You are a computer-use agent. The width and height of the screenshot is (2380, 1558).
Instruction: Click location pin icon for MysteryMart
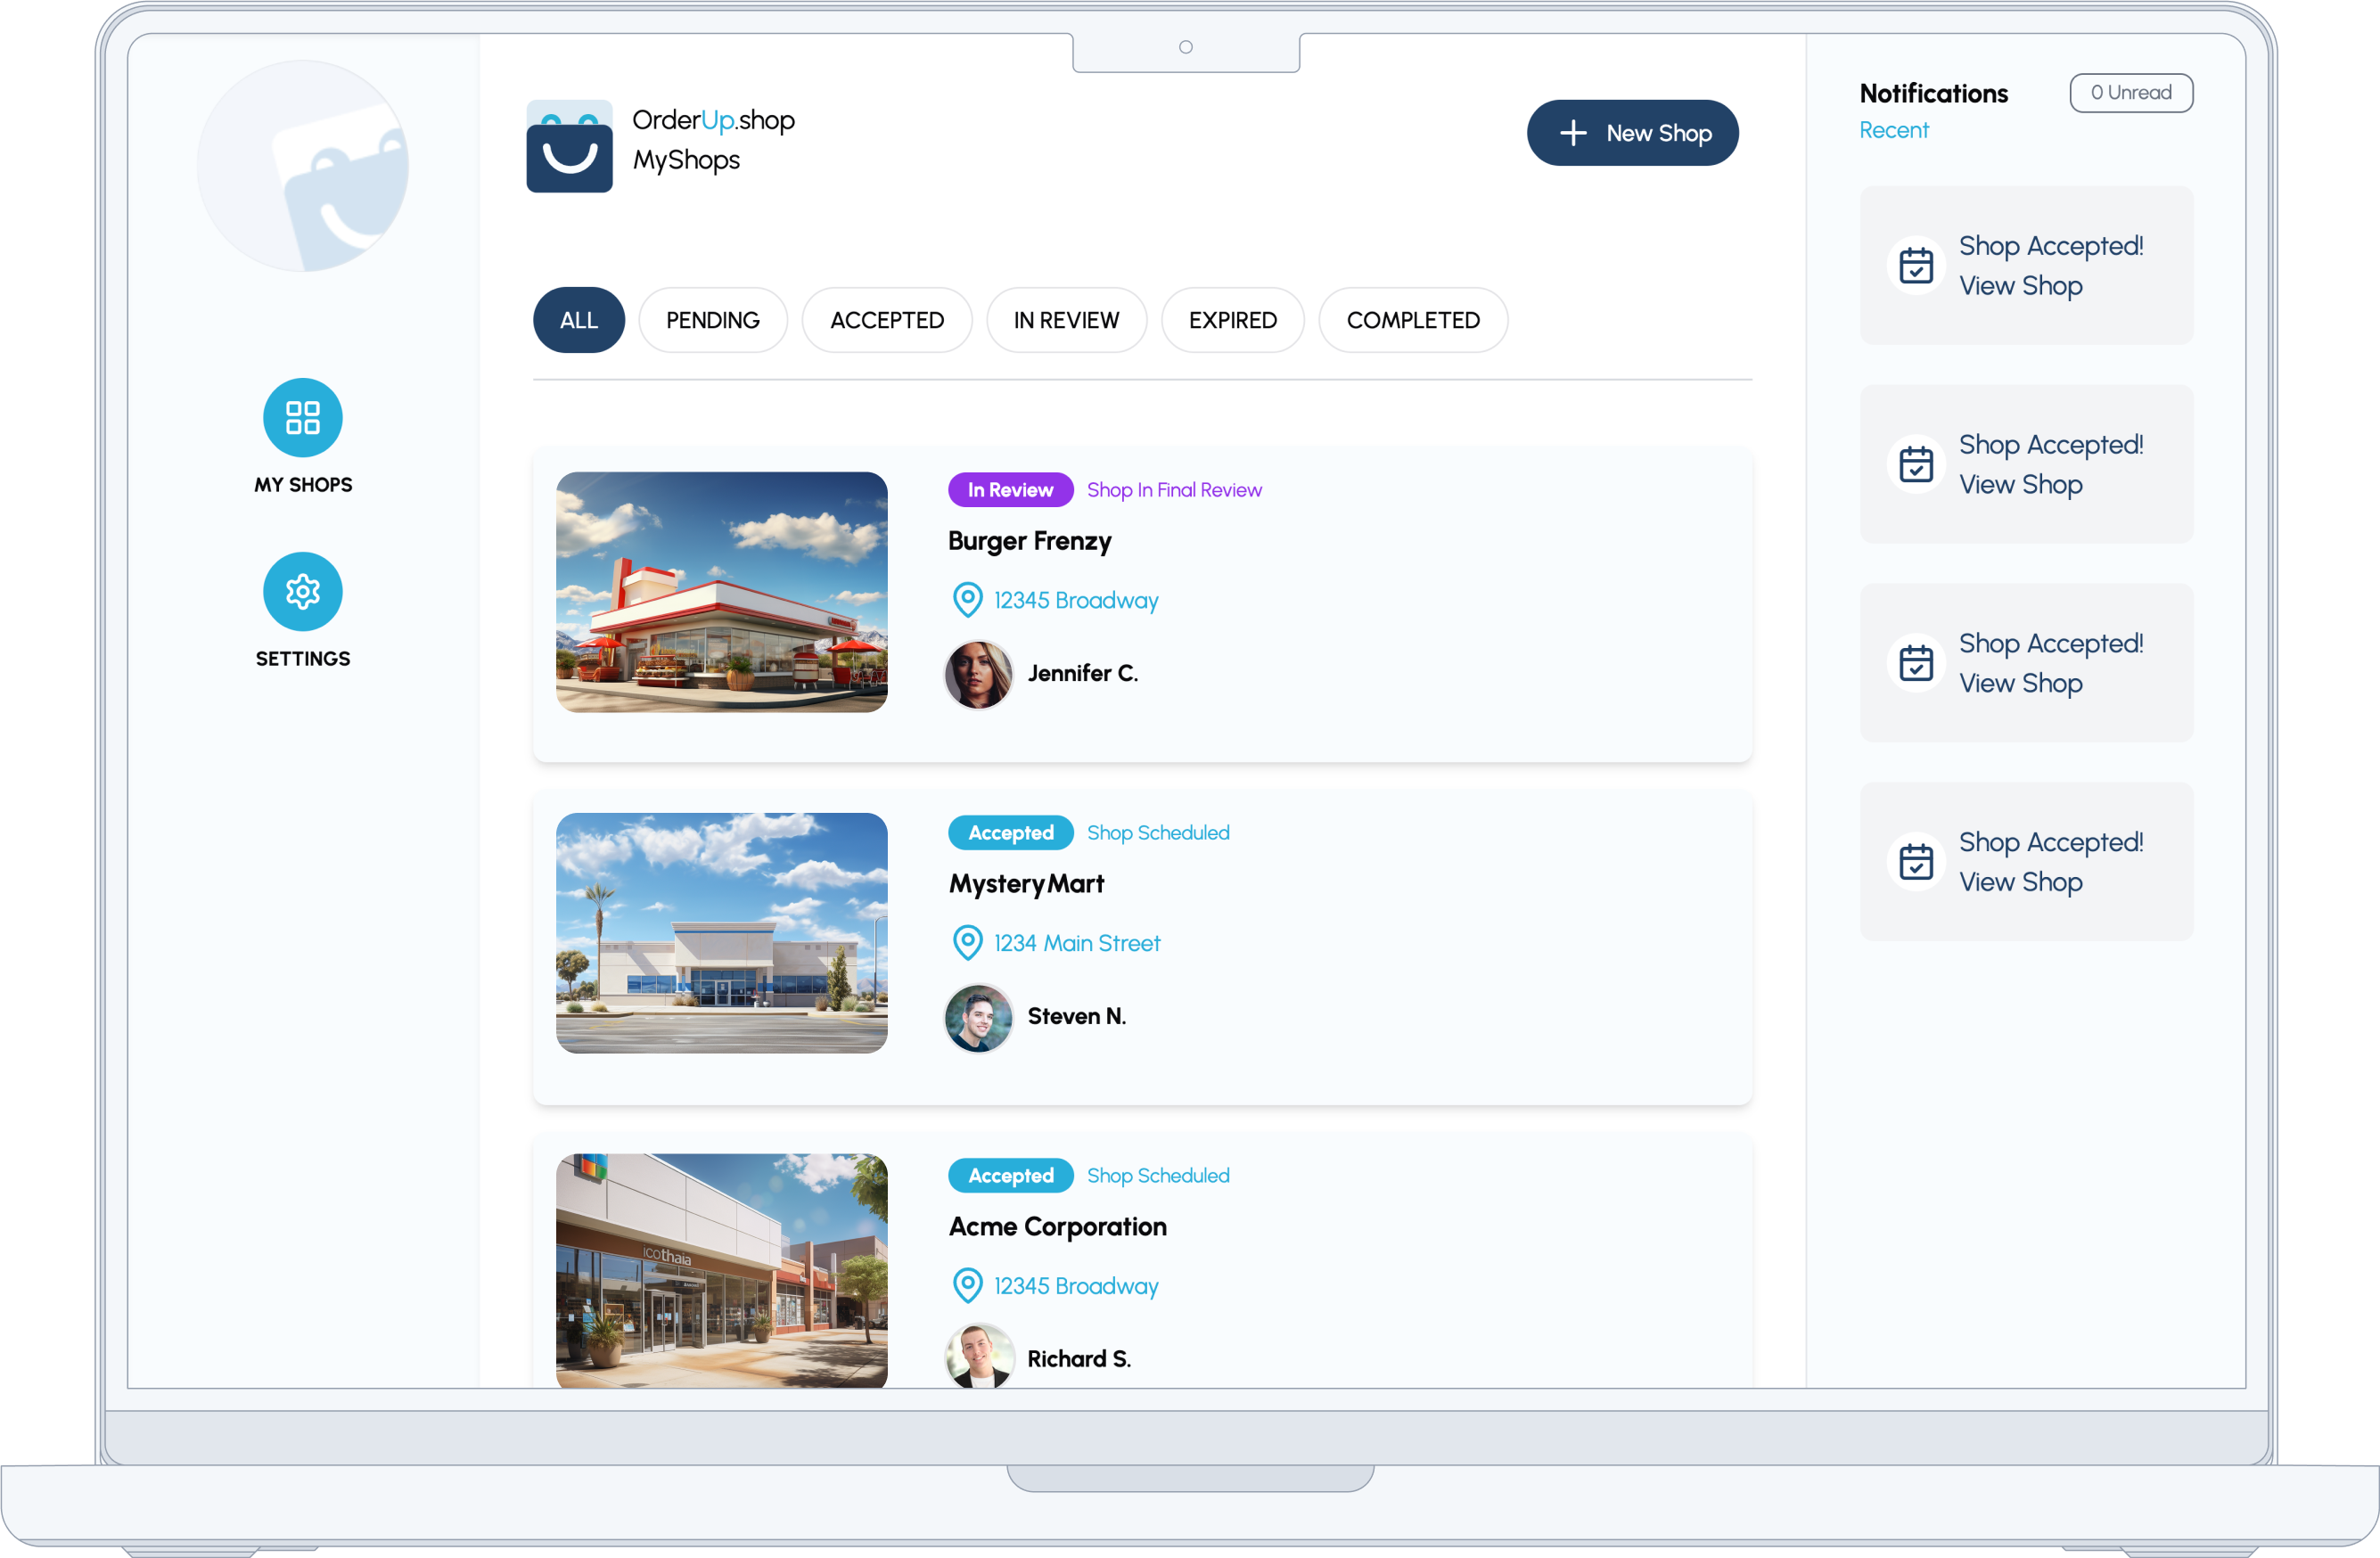(967, 943)
